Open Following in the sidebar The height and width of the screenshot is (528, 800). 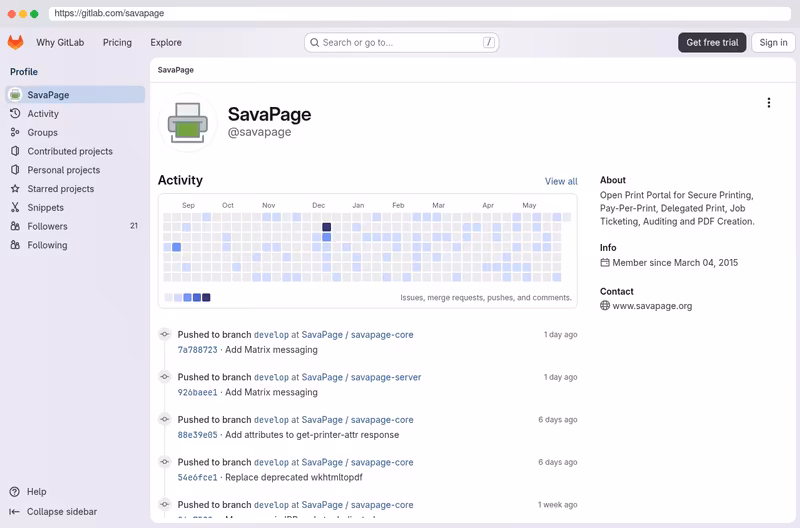tap(76, 245)
